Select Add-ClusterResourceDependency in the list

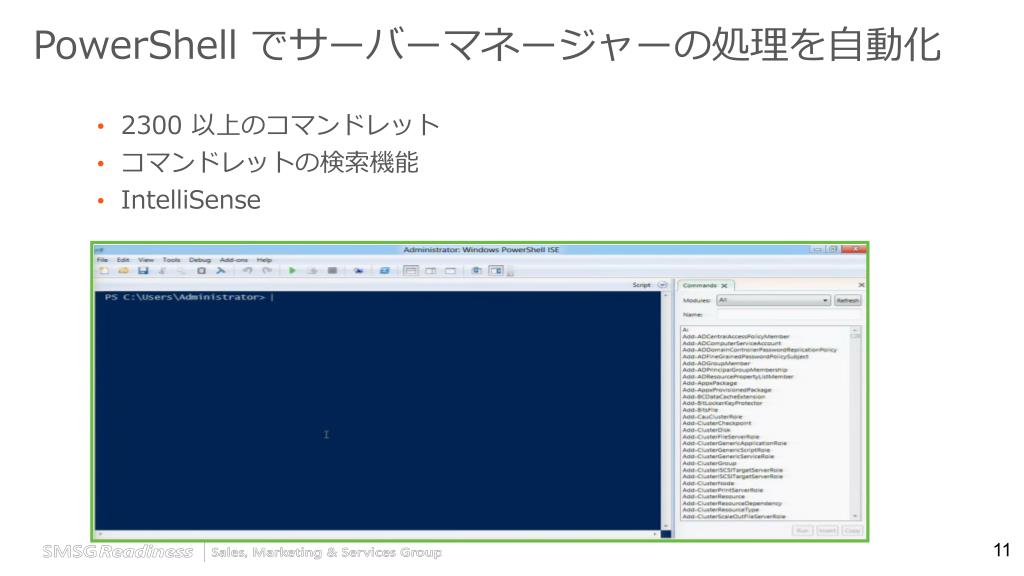(x=731, y=504)
